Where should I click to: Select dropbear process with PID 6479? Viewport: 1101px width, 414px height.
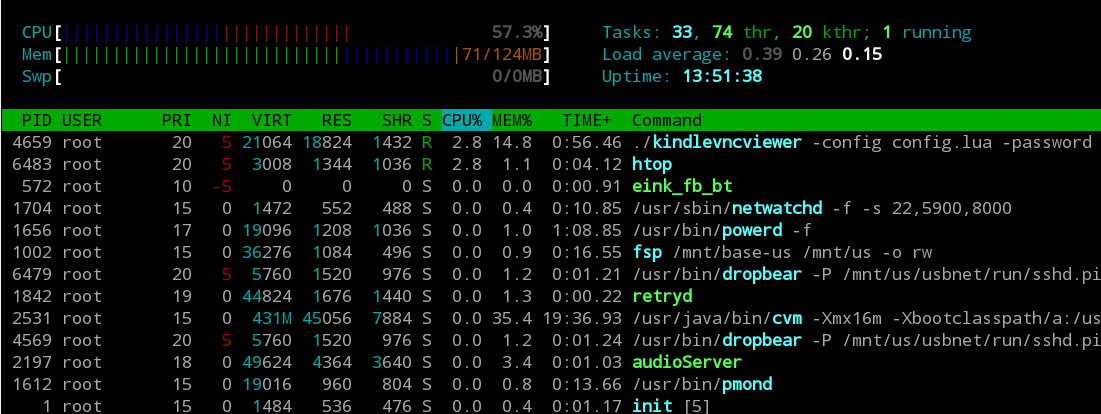tap(550, 274)
